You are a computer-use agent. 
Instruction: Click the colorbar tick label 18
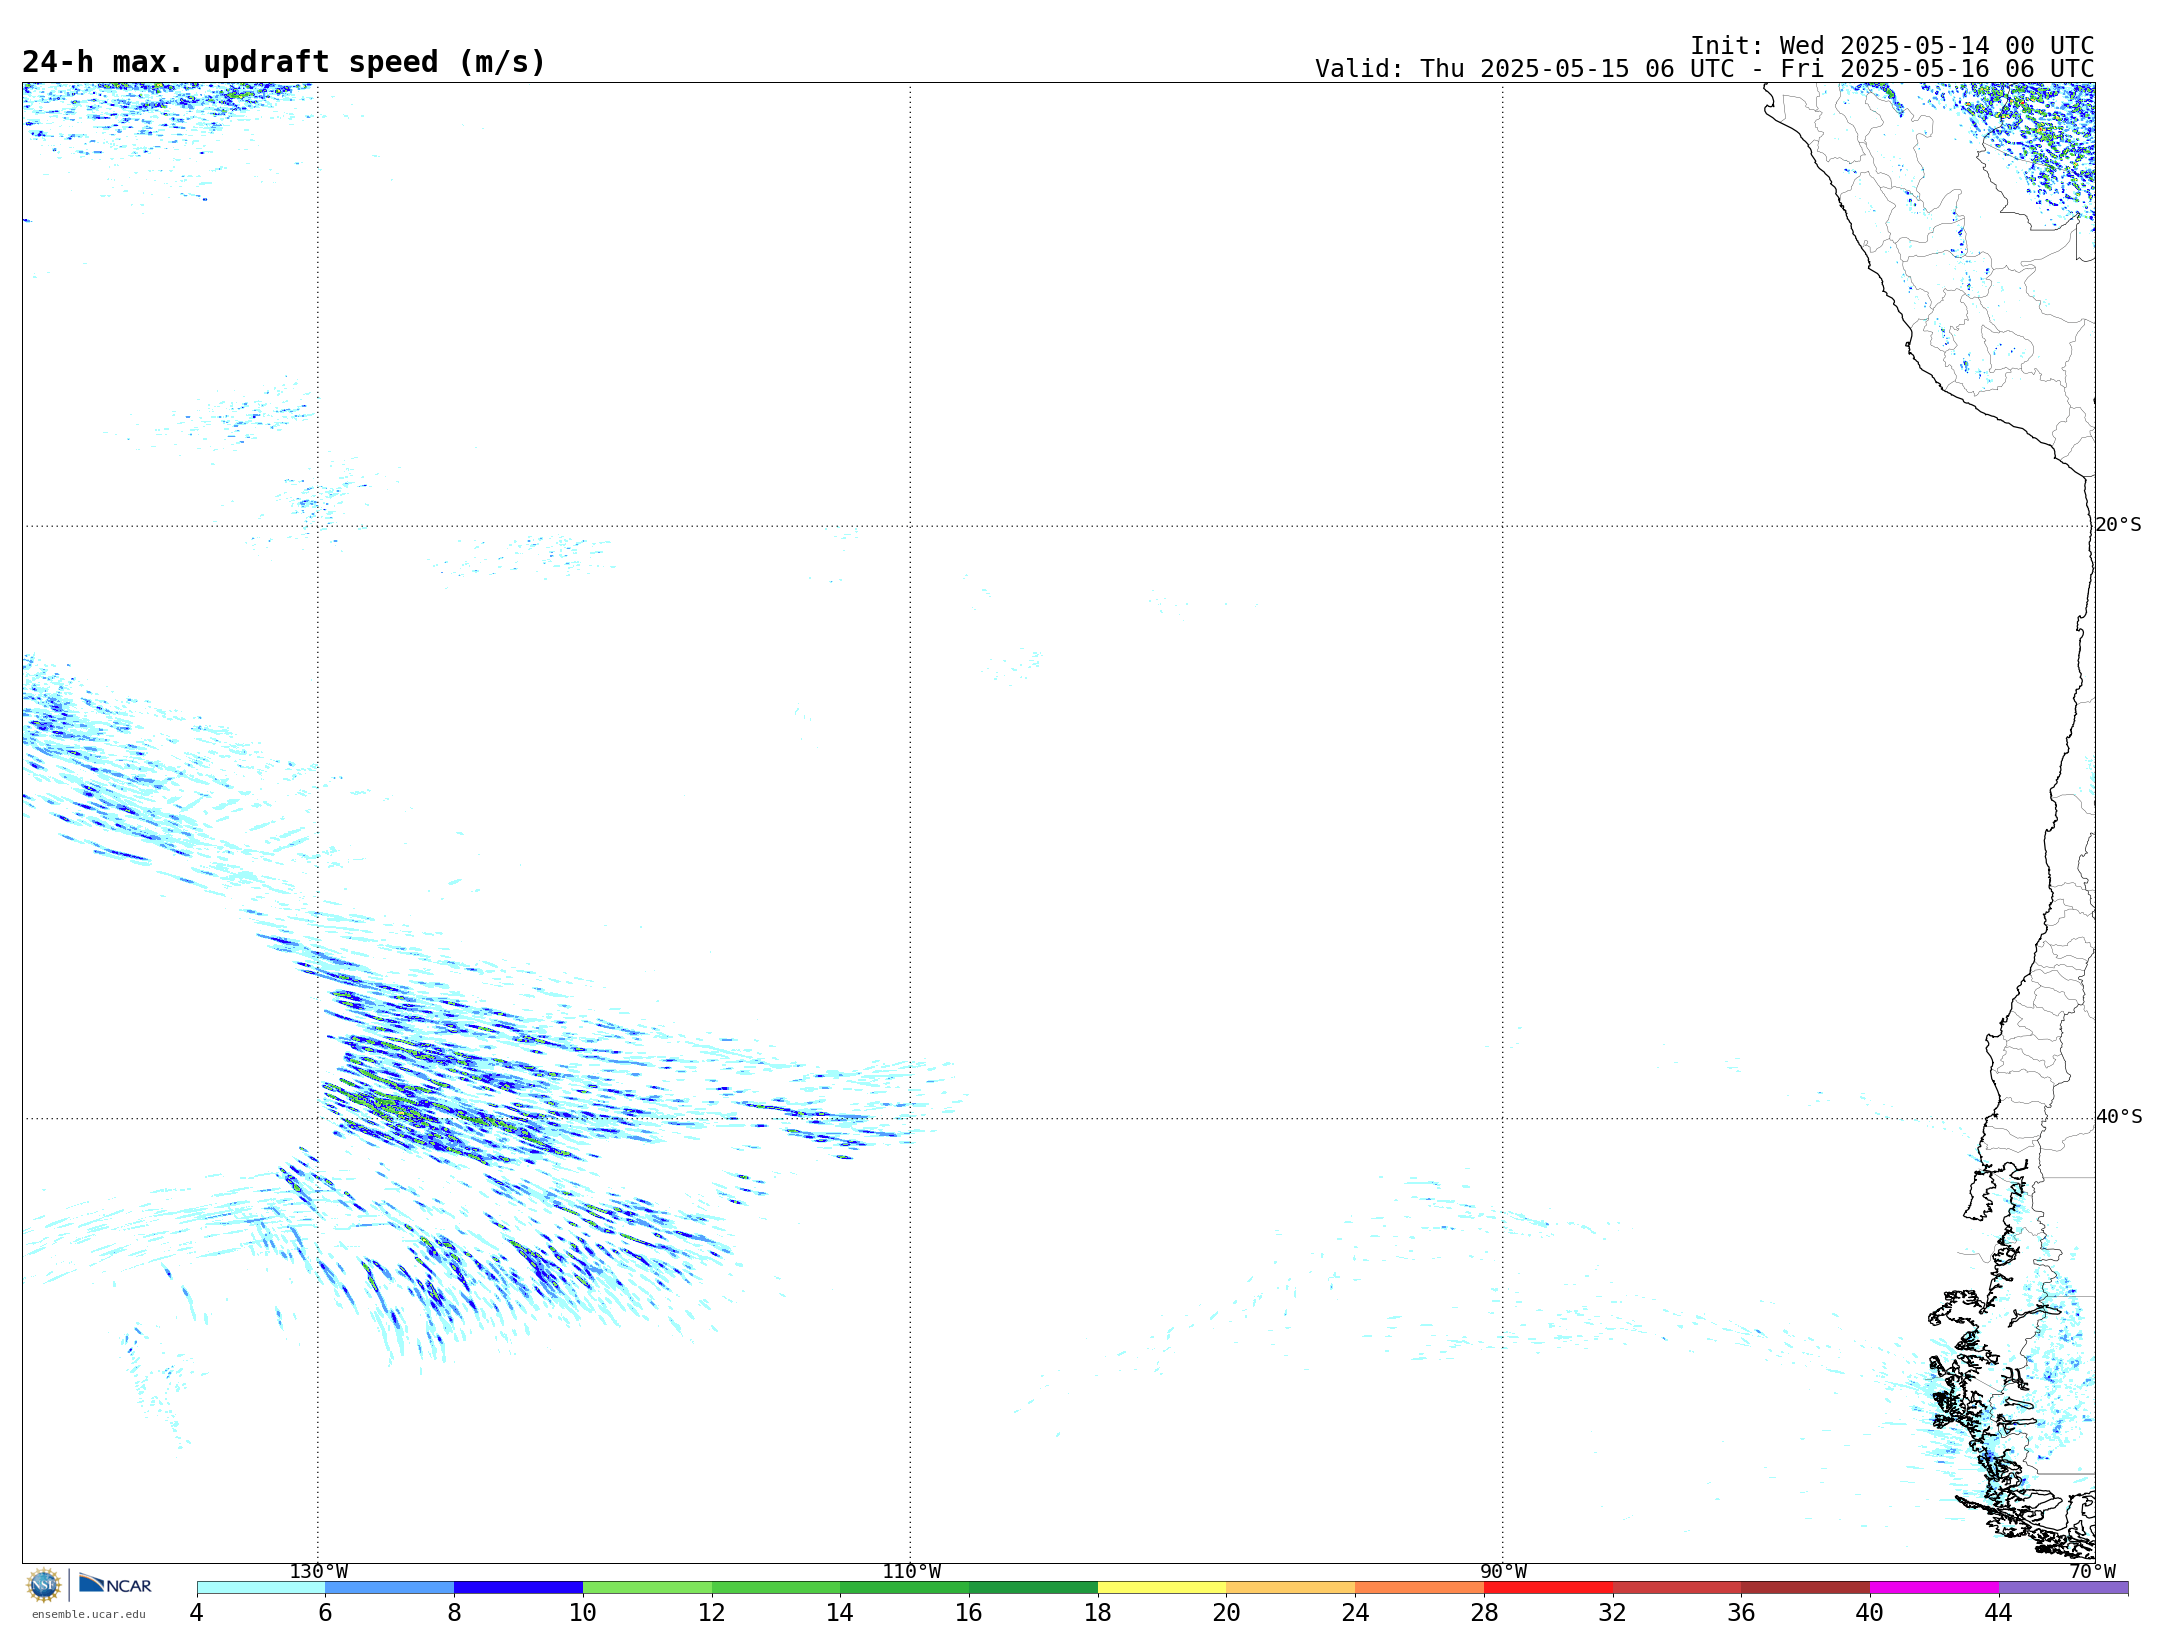1098,1613
